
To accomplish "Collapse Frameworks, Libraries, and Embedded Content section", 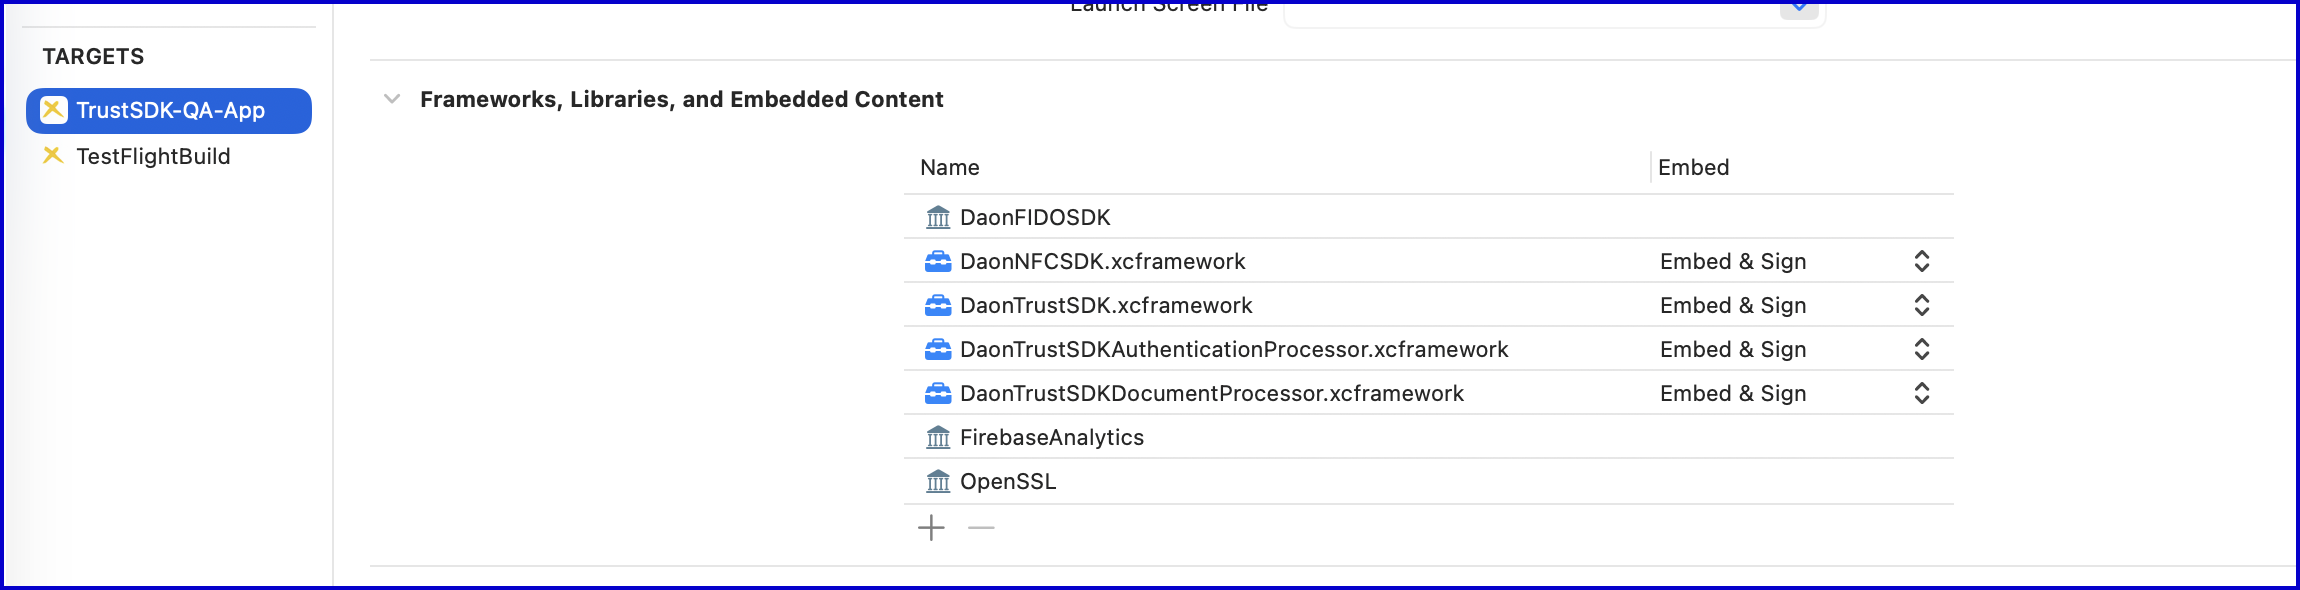I will (392, 99).
